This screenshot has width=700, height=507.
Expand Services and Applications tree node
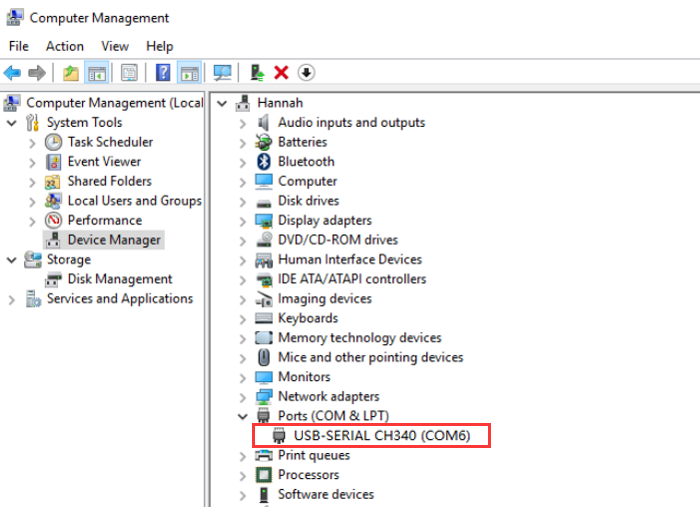click(x=12, y=299)
